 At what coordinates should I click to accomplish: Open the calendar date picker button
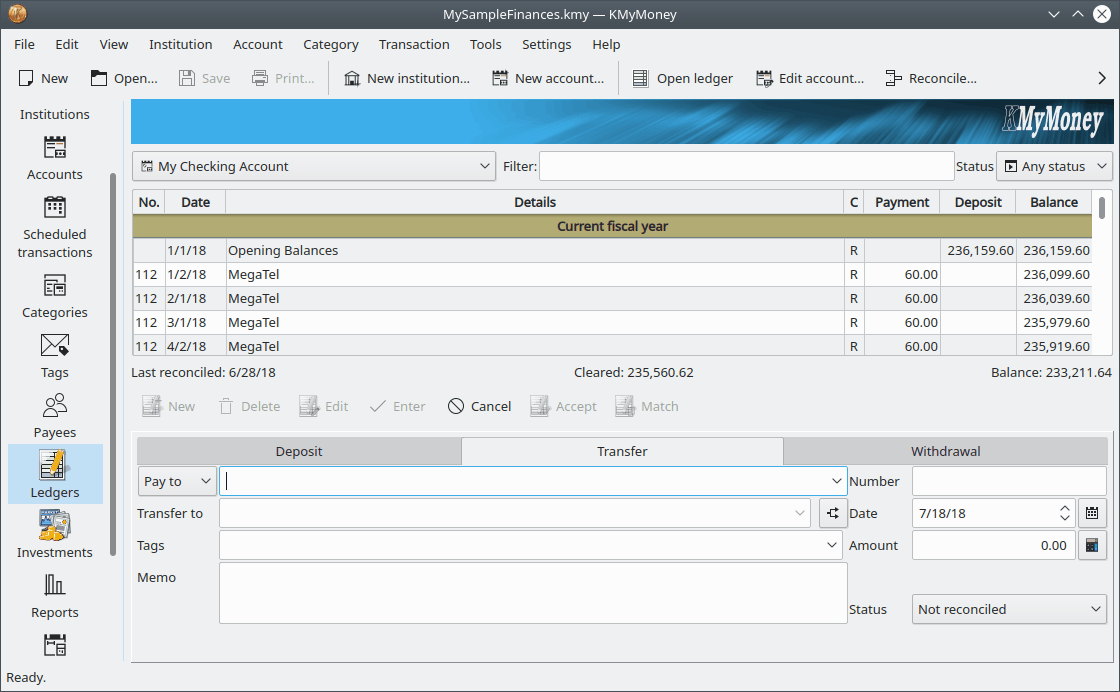[x=1092, y=513]
